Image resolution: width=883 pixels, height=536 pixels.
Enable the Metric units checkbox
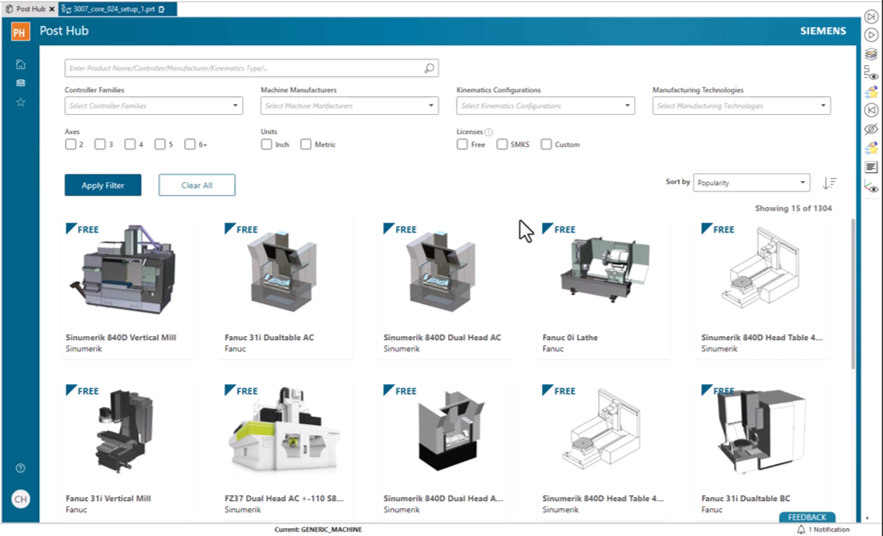[x=306, y=145]
